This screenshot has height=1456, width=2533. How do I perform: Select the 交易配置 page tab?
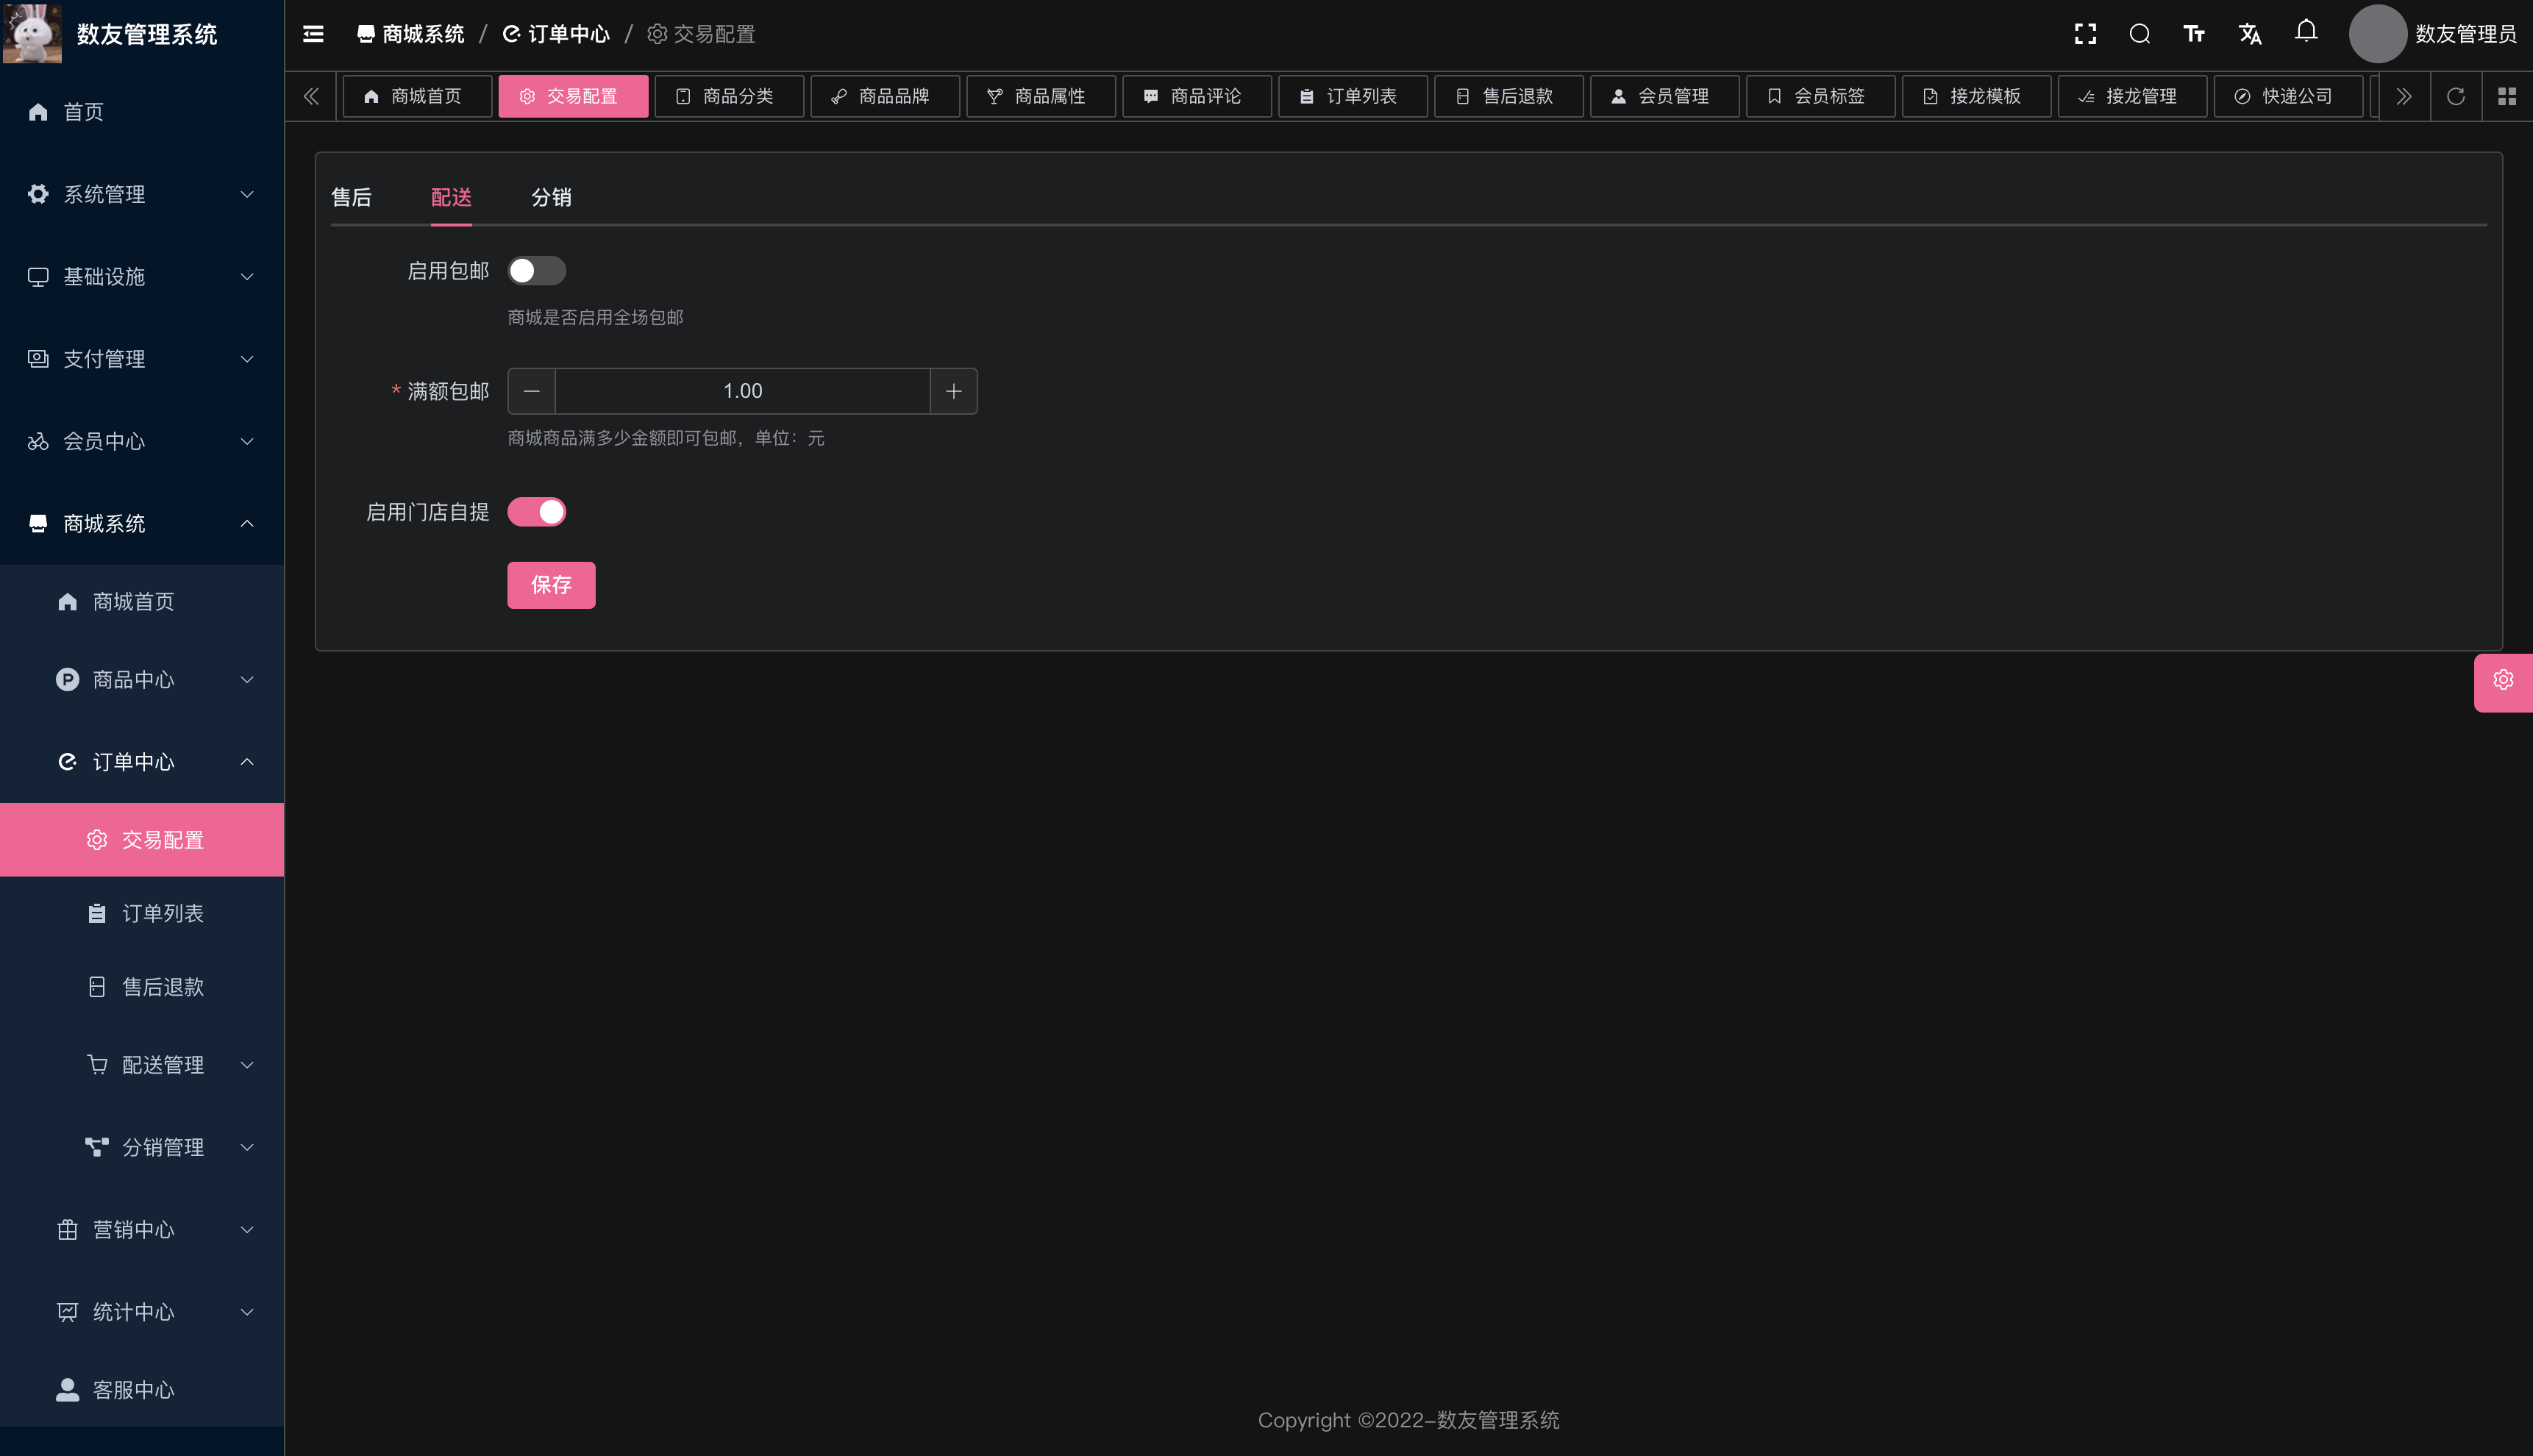[x=573, y=96]
